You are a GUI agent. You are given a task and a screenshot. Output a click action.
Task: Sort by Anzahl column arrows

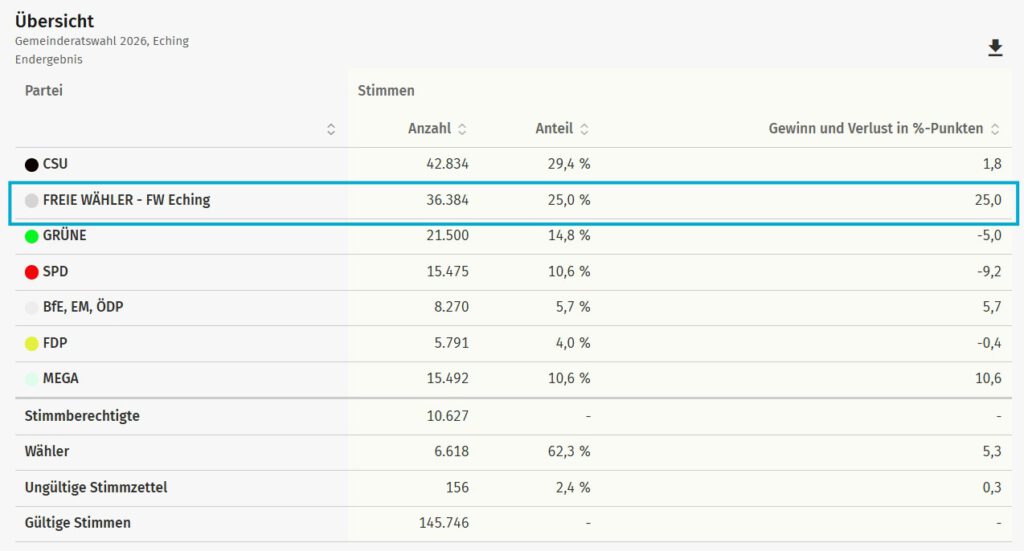[x=462, y=129]
